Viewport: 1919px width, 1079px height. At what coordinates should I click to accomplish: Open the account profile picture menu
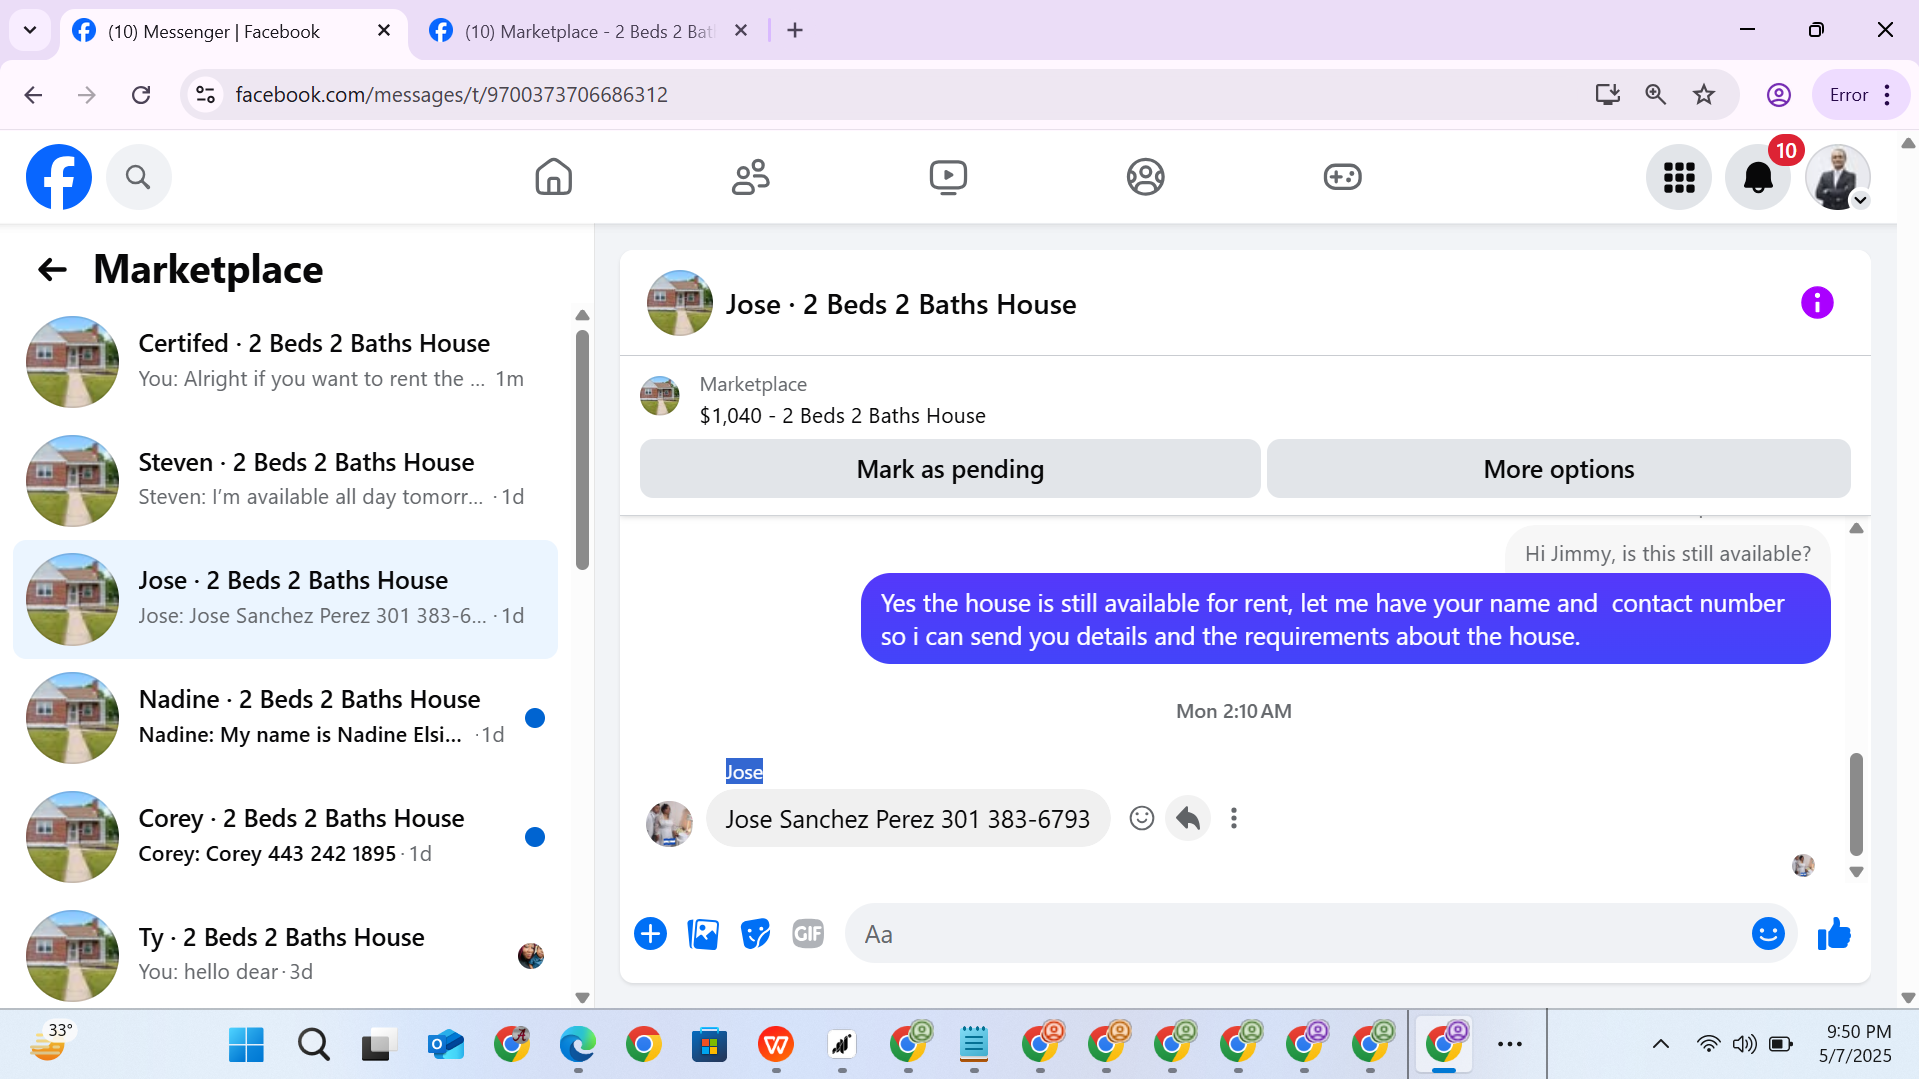[1837, 177]
